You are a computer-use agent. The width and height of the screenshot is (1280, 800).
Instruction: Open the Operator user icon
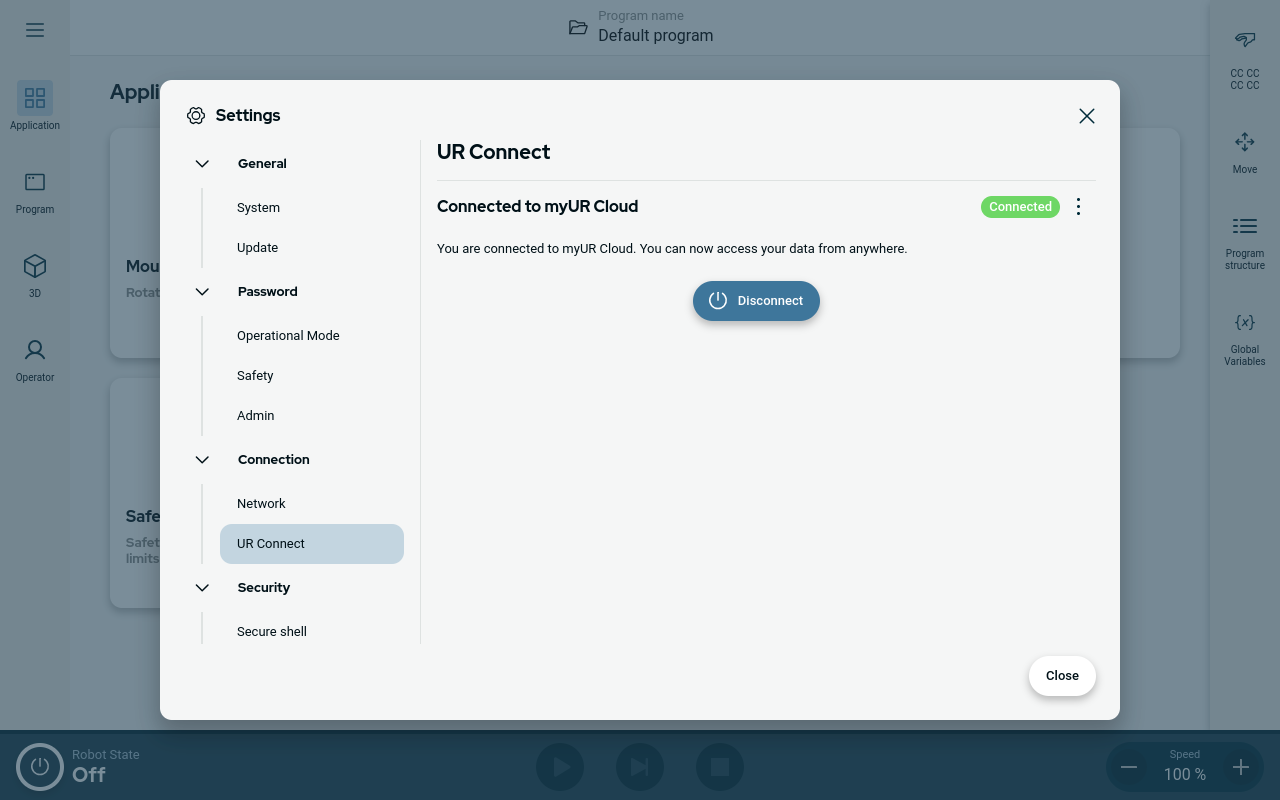[x=35, y=350]
